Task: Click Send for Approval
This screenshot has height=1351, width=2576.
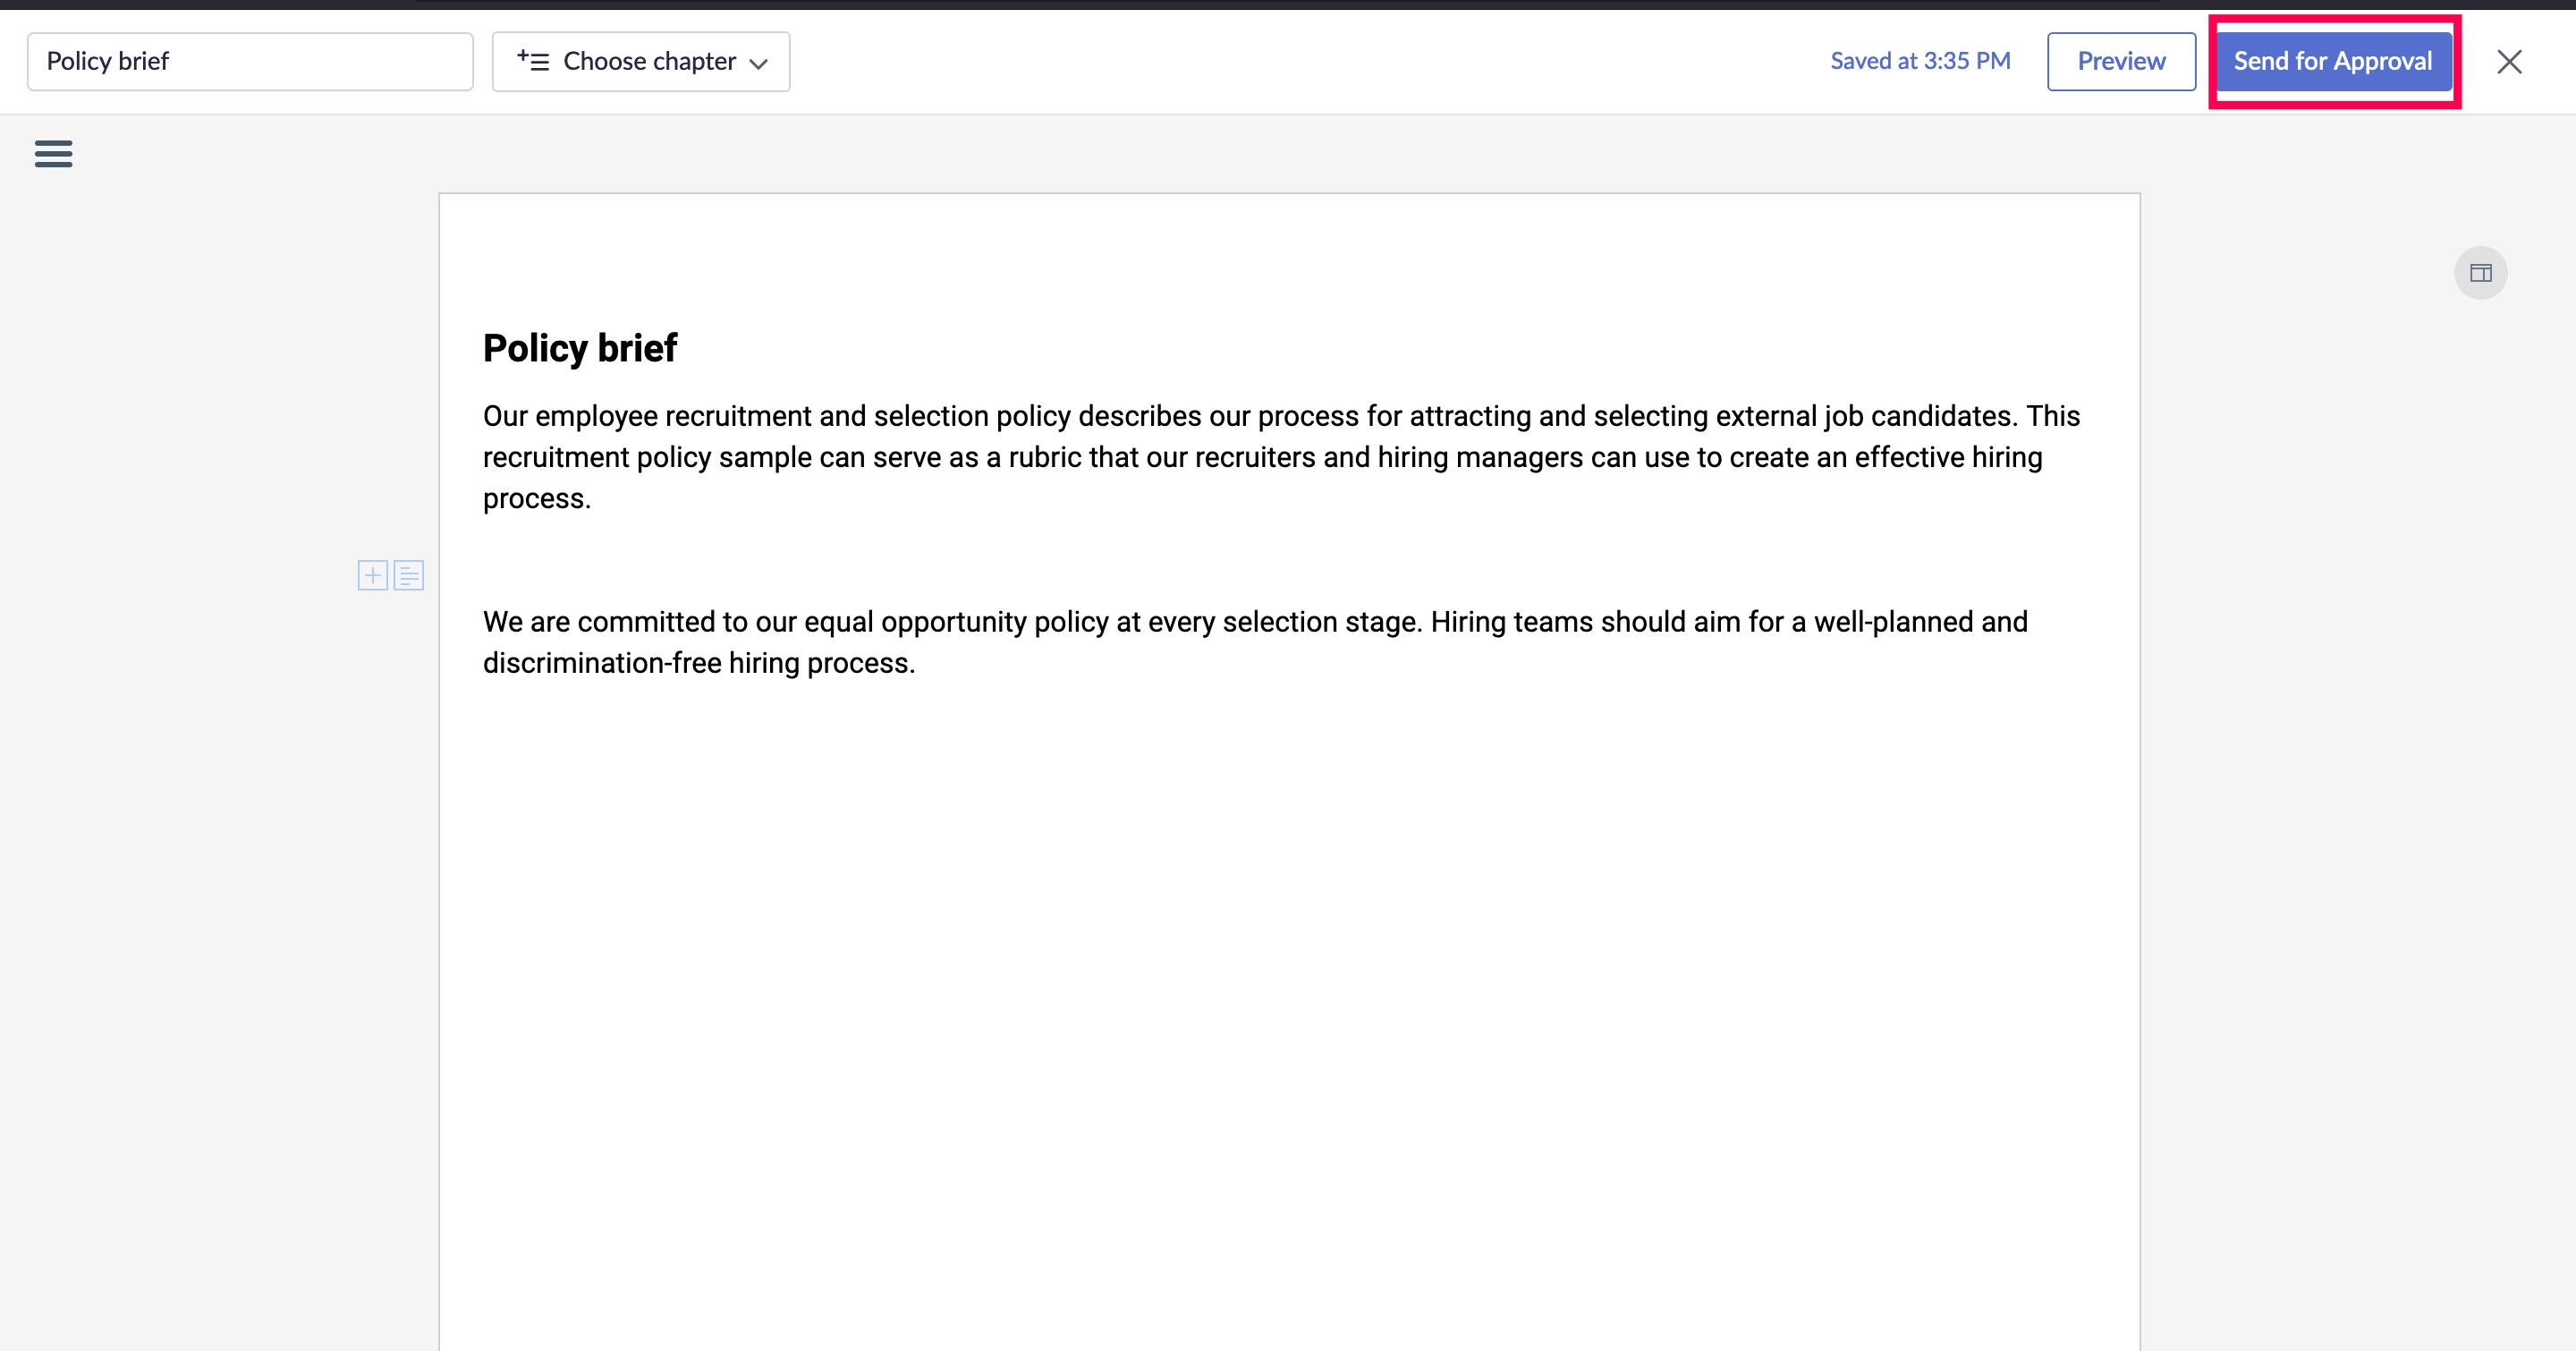Action: [2332, 62]
